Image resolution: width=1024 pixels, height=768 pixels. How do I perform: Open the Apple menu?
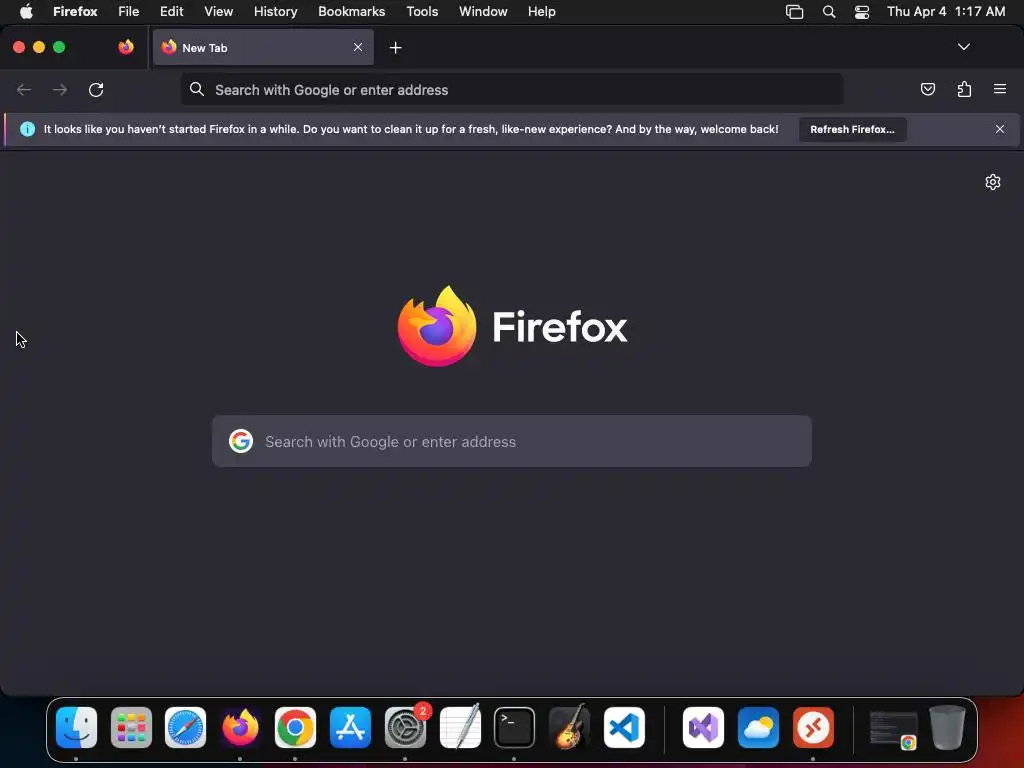pyautogui.click(x=26, y=11)
